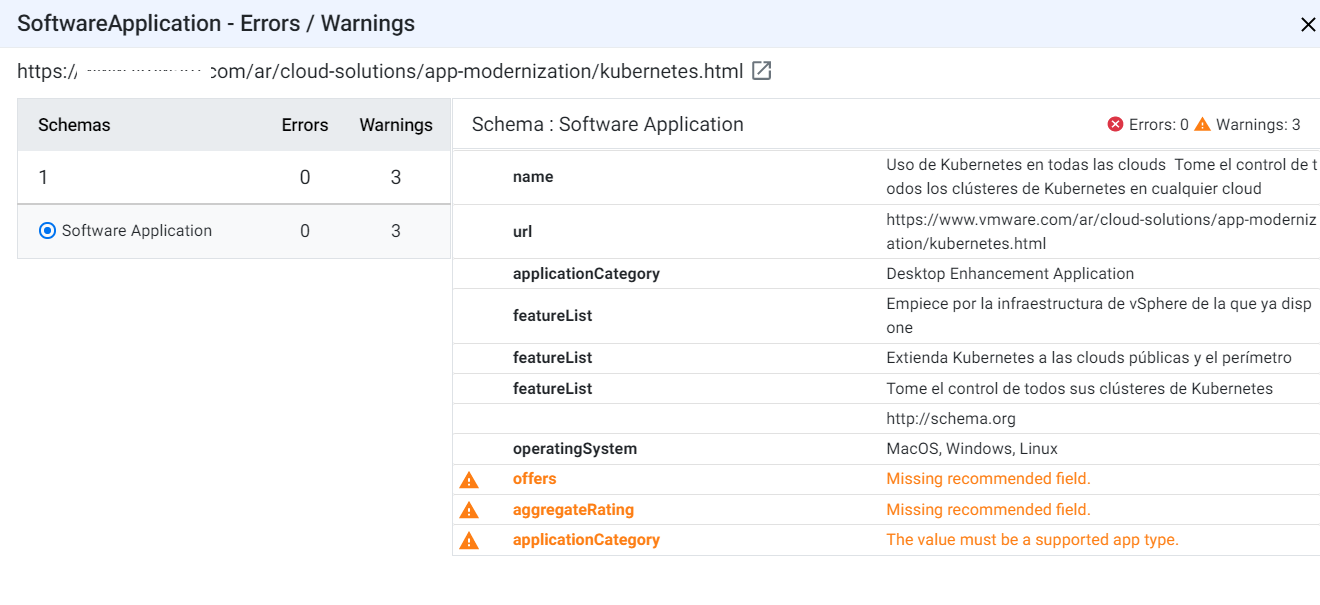Close the Errors / Warnings dialog
The width and height of the screenshot is (1320, 605).
[1307, 25]
